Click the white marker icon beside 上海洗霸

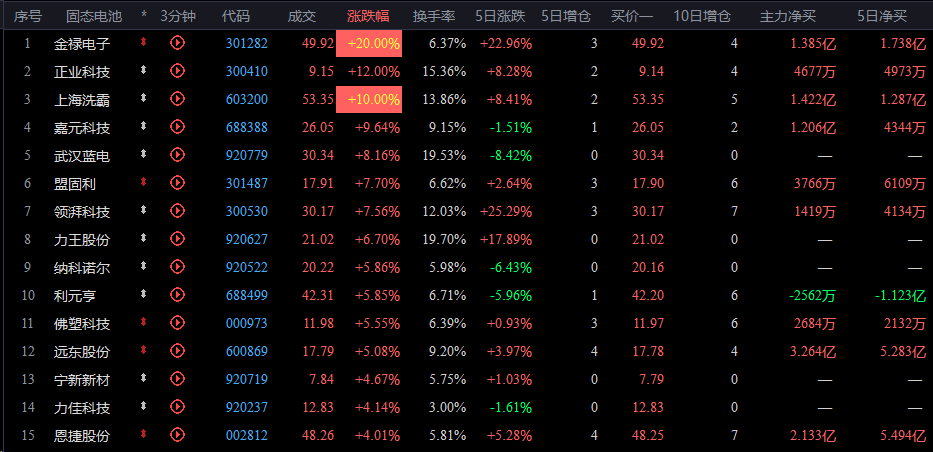[x=143, y=98]
